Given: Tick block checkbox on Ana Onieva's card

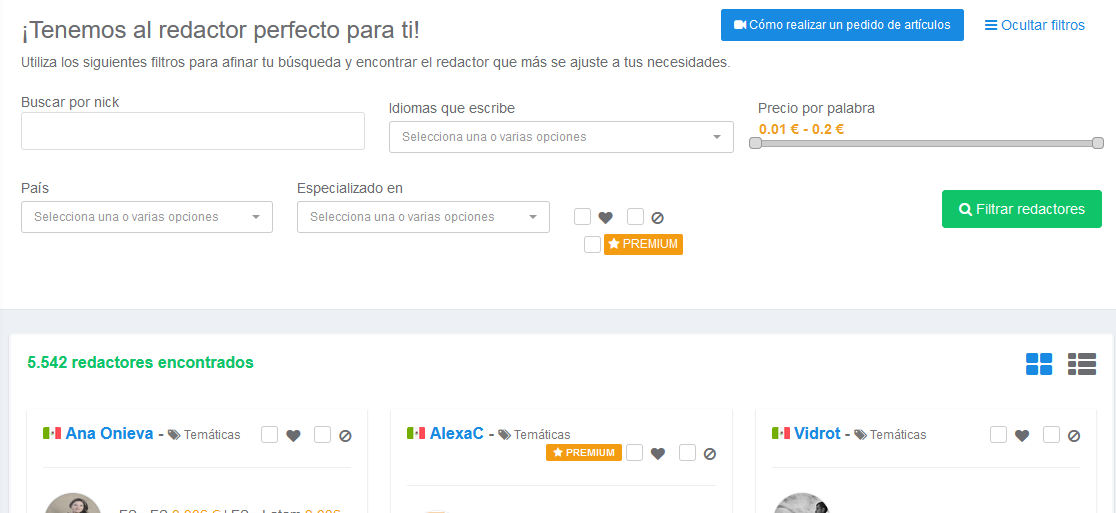Looking at the screenshot, I should click(x=322, y=434).
